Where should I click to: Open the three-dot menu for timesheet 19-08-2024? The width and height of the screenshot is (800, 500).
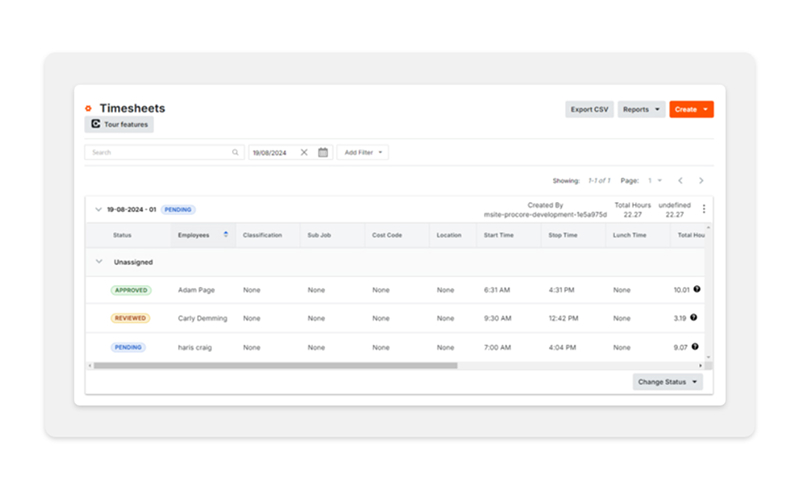[703, 209]
